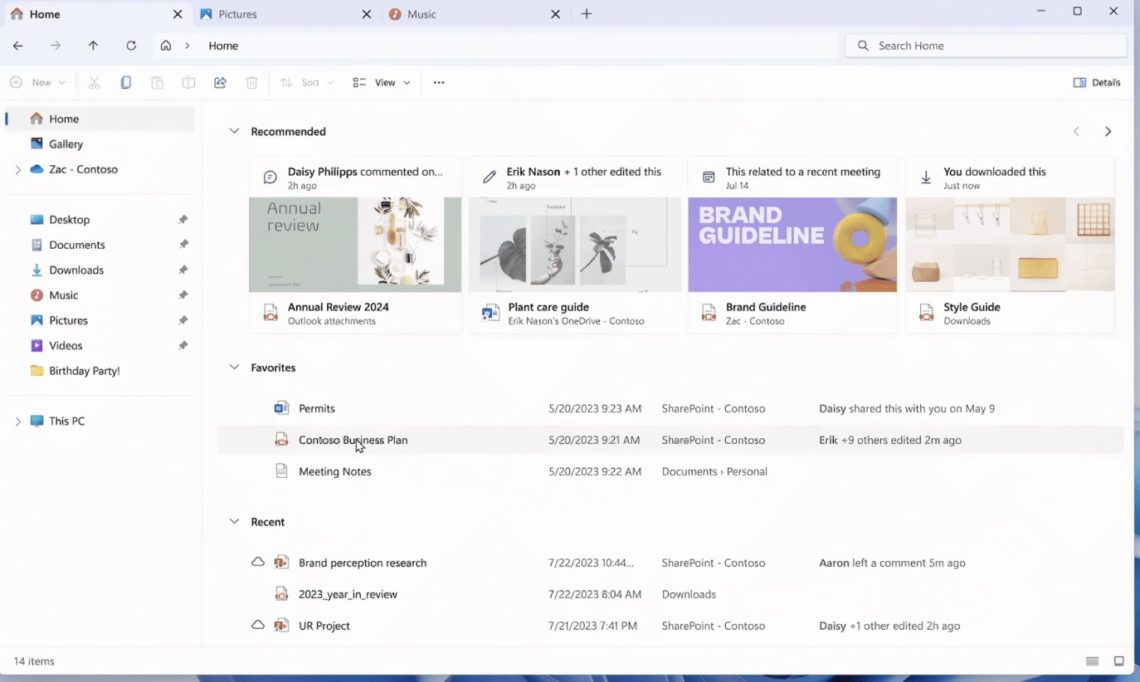Toggle the Details pane
Image resolution: width=1140 pixels, height=682 pixels.
pyautogui.click(x=1096, y=82)
